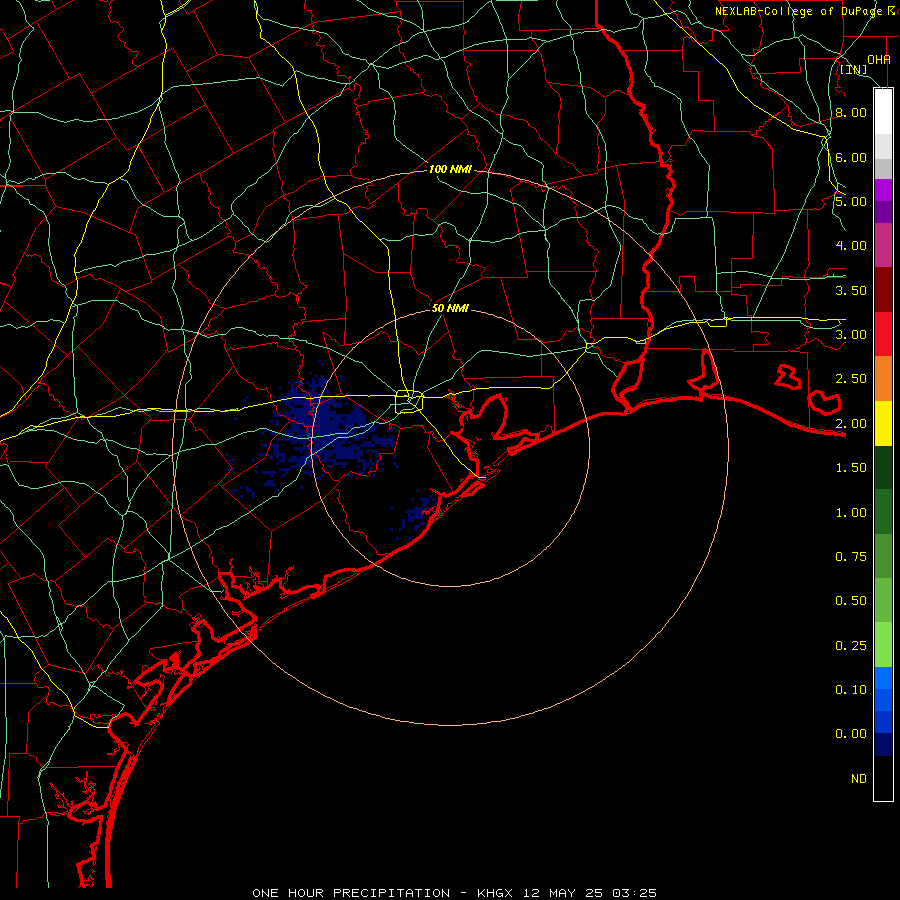Click the 2.00 scale value
The image size is (900, 900).
[851, 424]
